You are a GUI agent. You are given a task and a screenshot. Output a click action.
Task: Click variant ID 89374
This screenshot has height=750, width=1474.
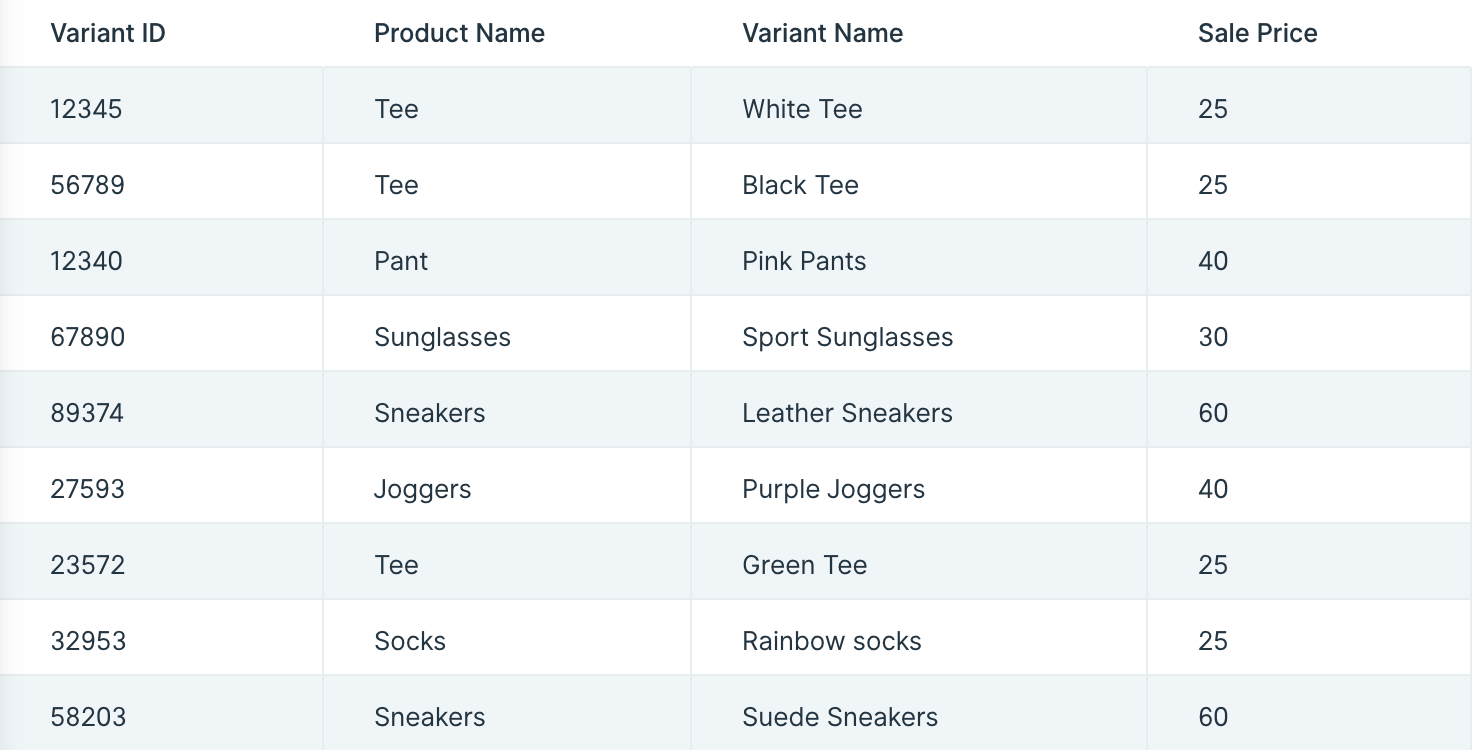click(x=87, y=413)
